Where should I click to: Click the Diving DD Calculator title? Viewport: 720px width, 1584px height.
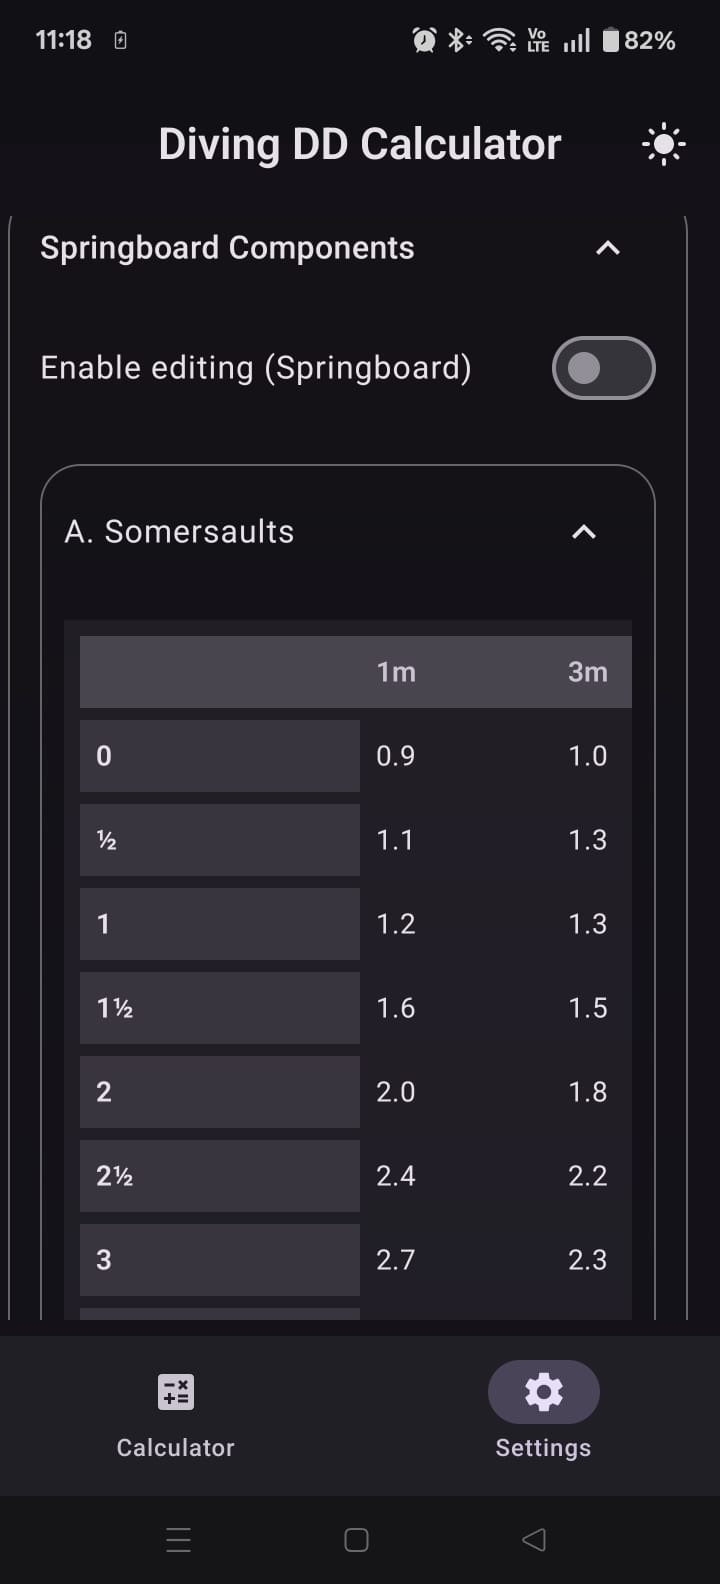pyautogui.click(x=359, y=144)
